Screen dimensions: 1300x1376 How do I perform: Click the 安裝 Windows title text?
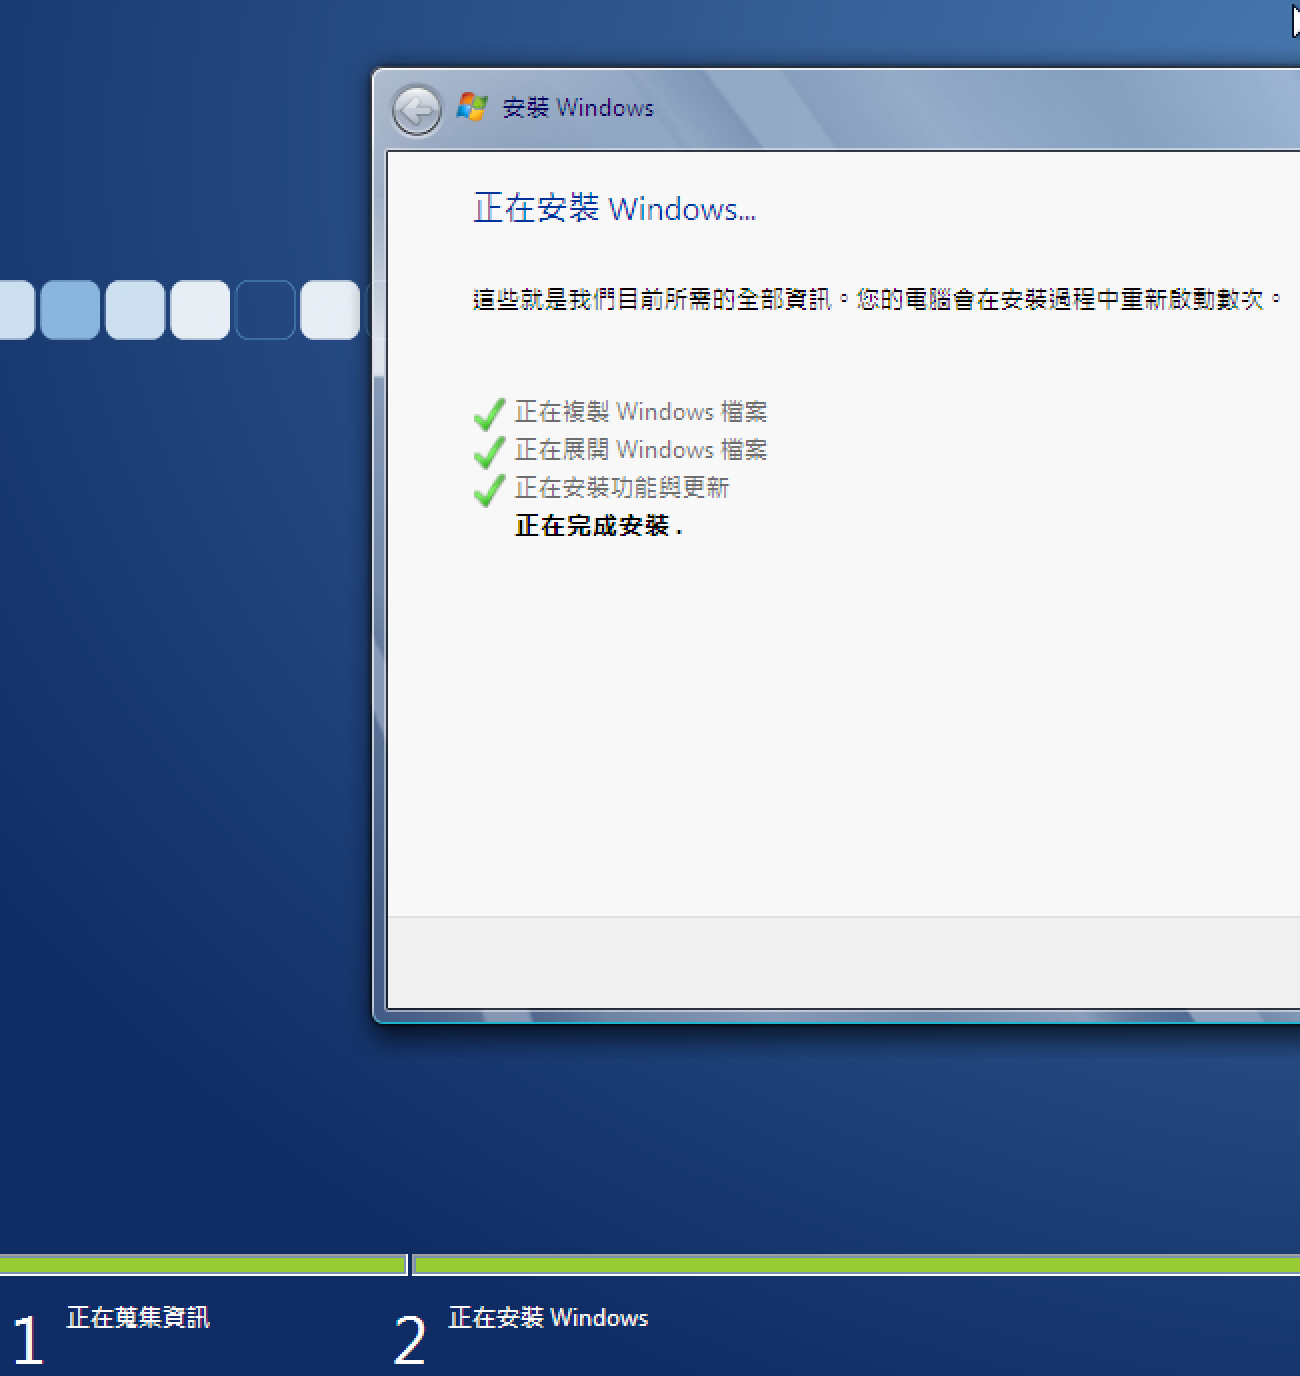pos(578,108)
